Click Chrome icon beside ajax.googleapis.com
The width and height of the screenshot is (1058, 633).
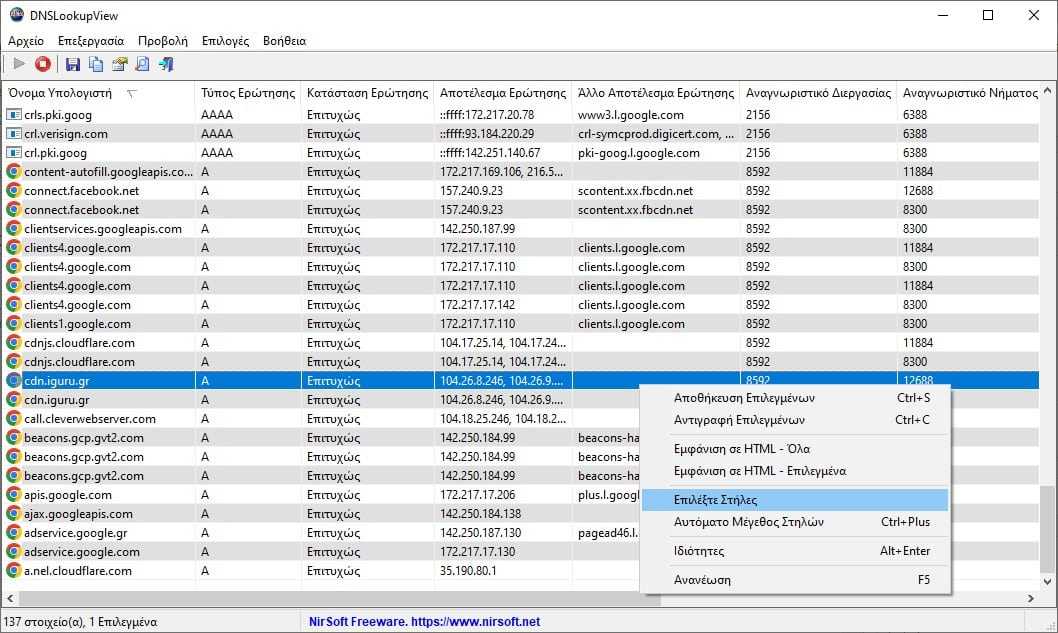tap(13, 514)
